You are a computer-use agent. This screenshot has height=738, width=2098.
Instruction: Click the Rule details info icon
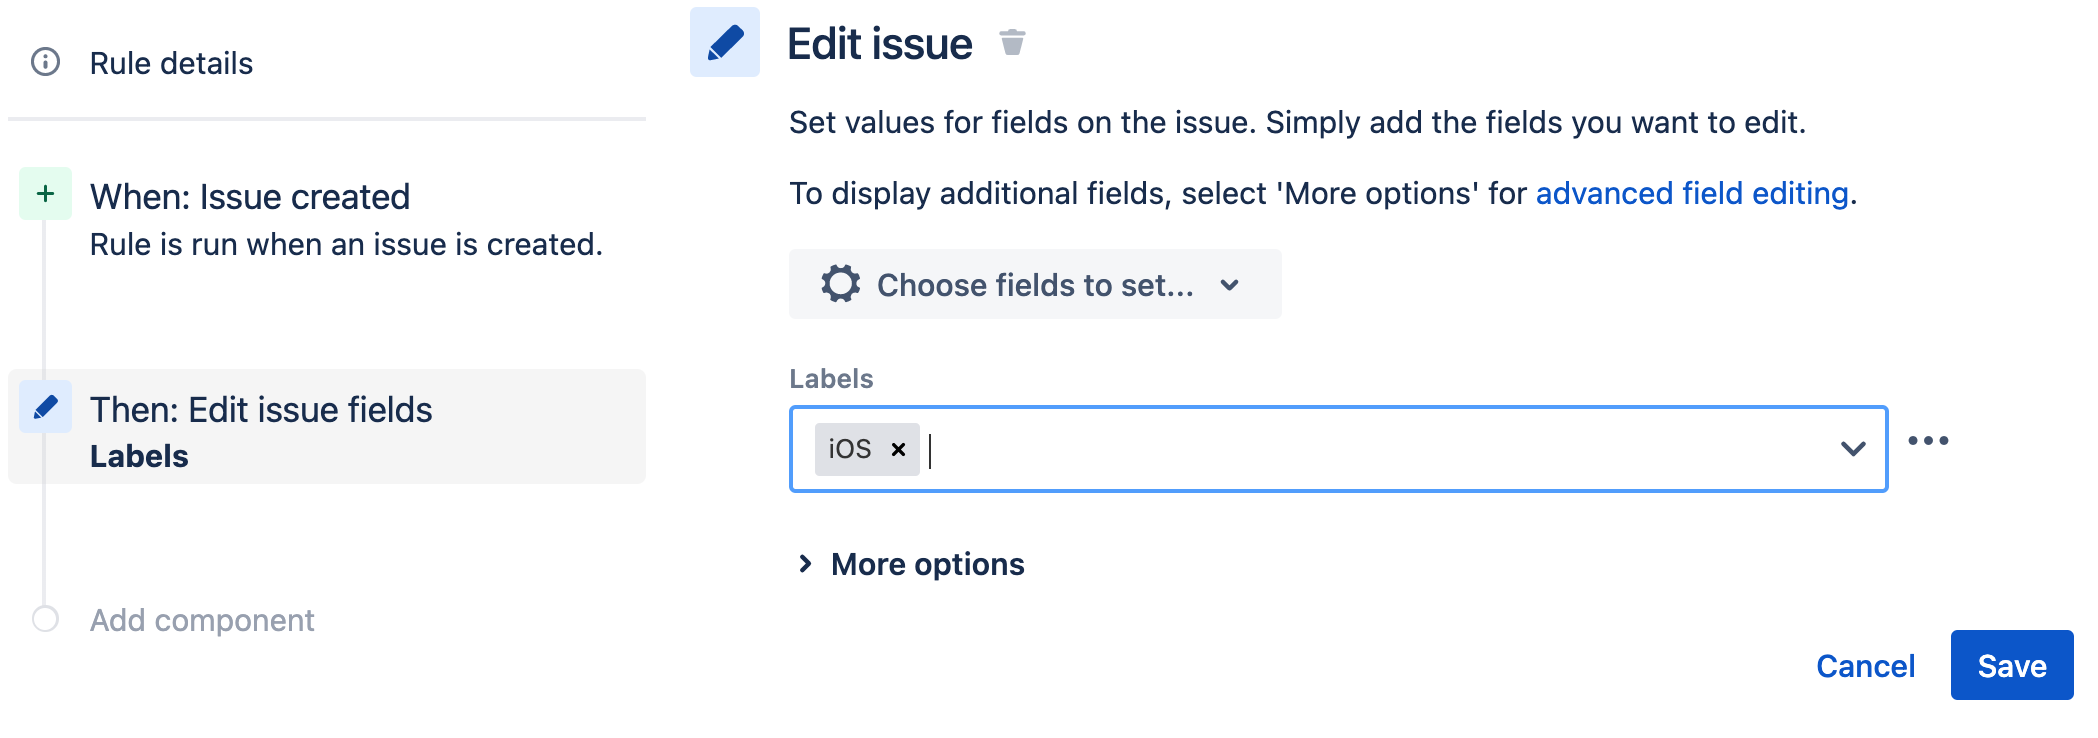point(46,62)
